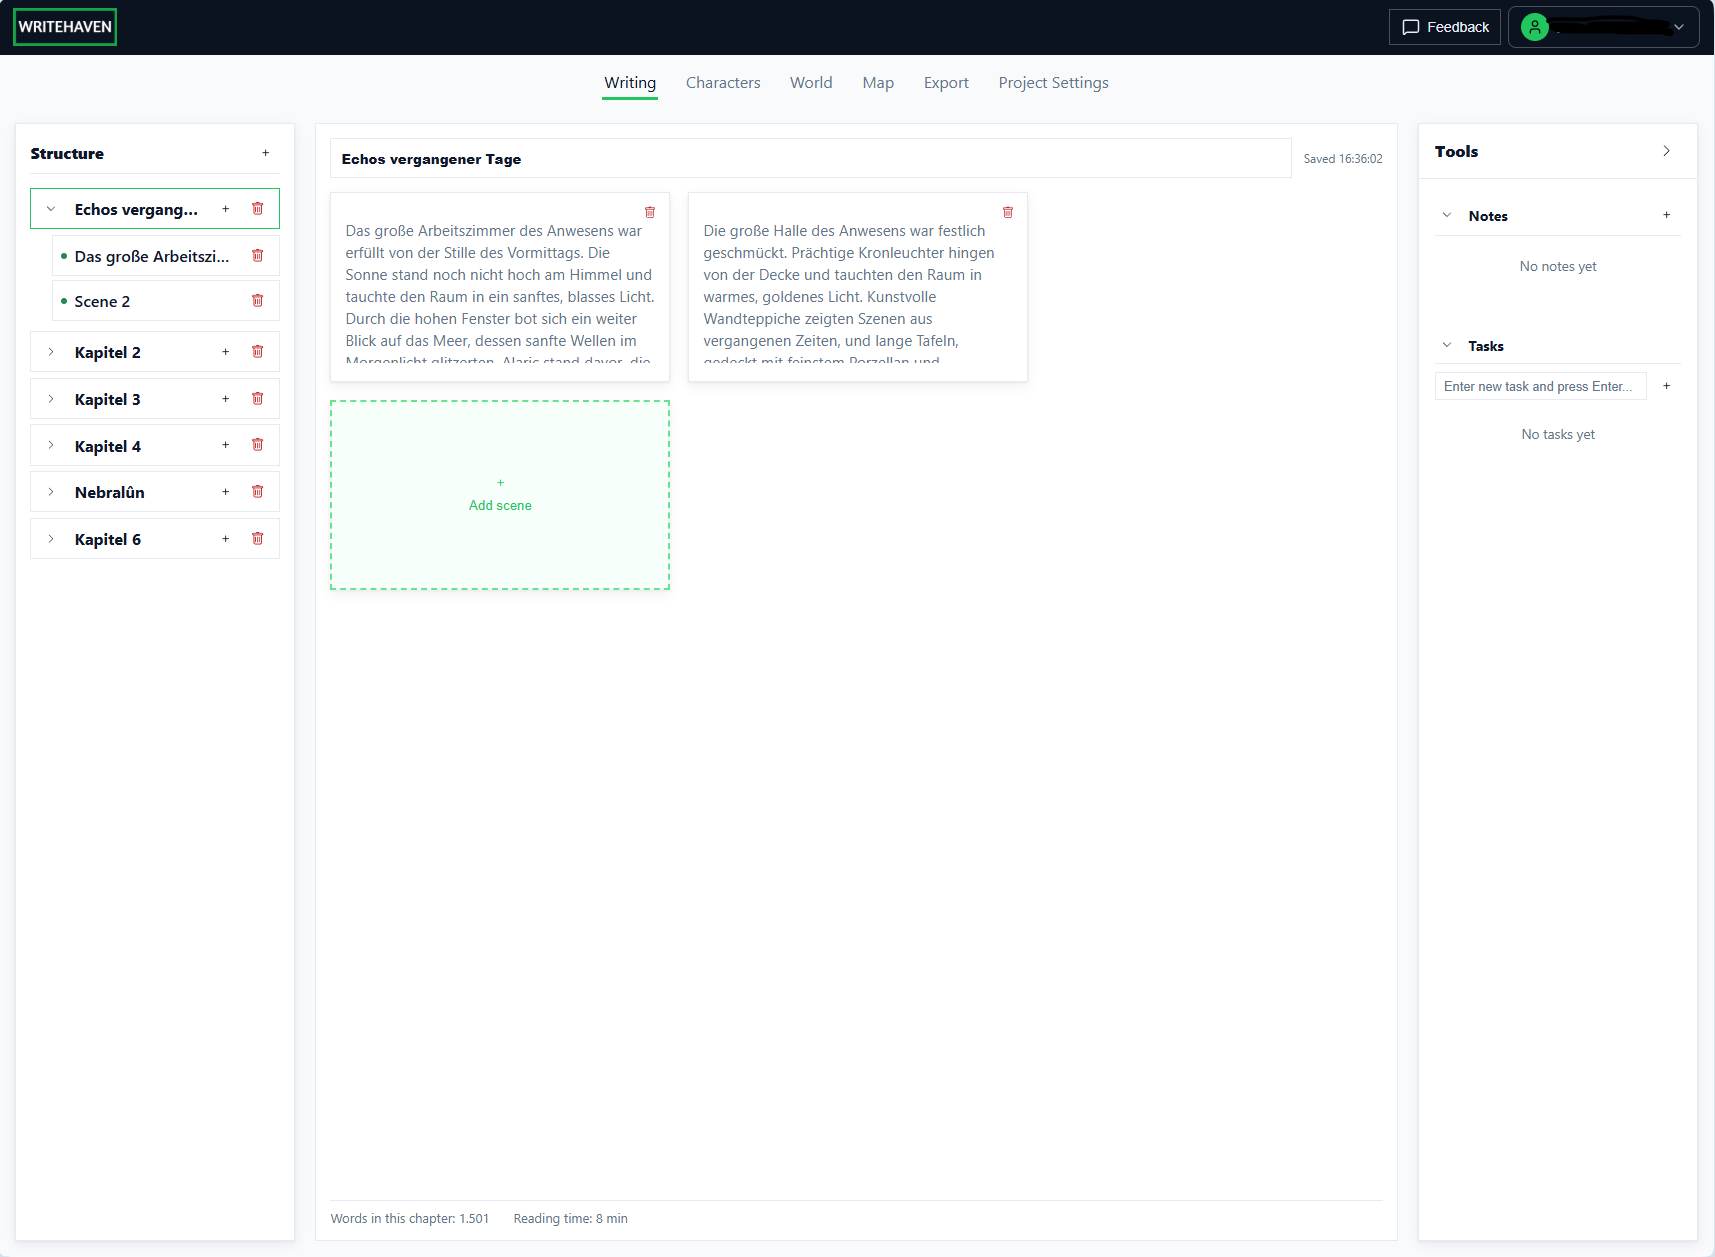Switch to the Characters tab

tap(722, 82)
